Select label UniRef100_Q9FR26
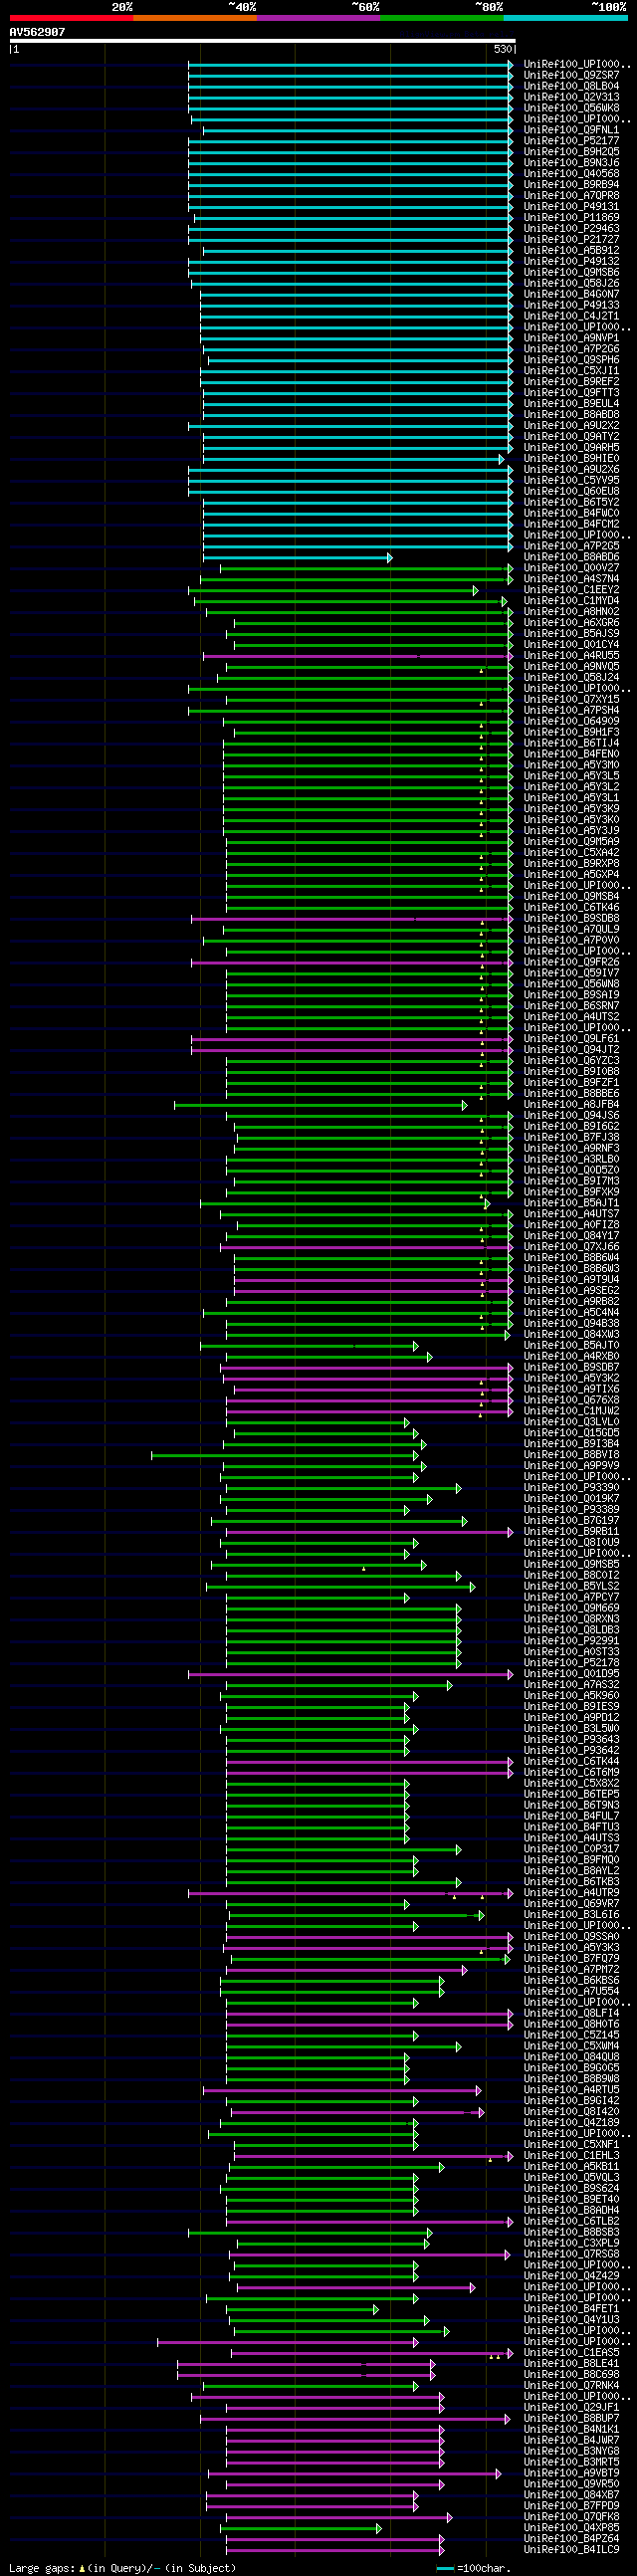Image resolution: width=637 pixels, height=2576 pixels. 571,962
